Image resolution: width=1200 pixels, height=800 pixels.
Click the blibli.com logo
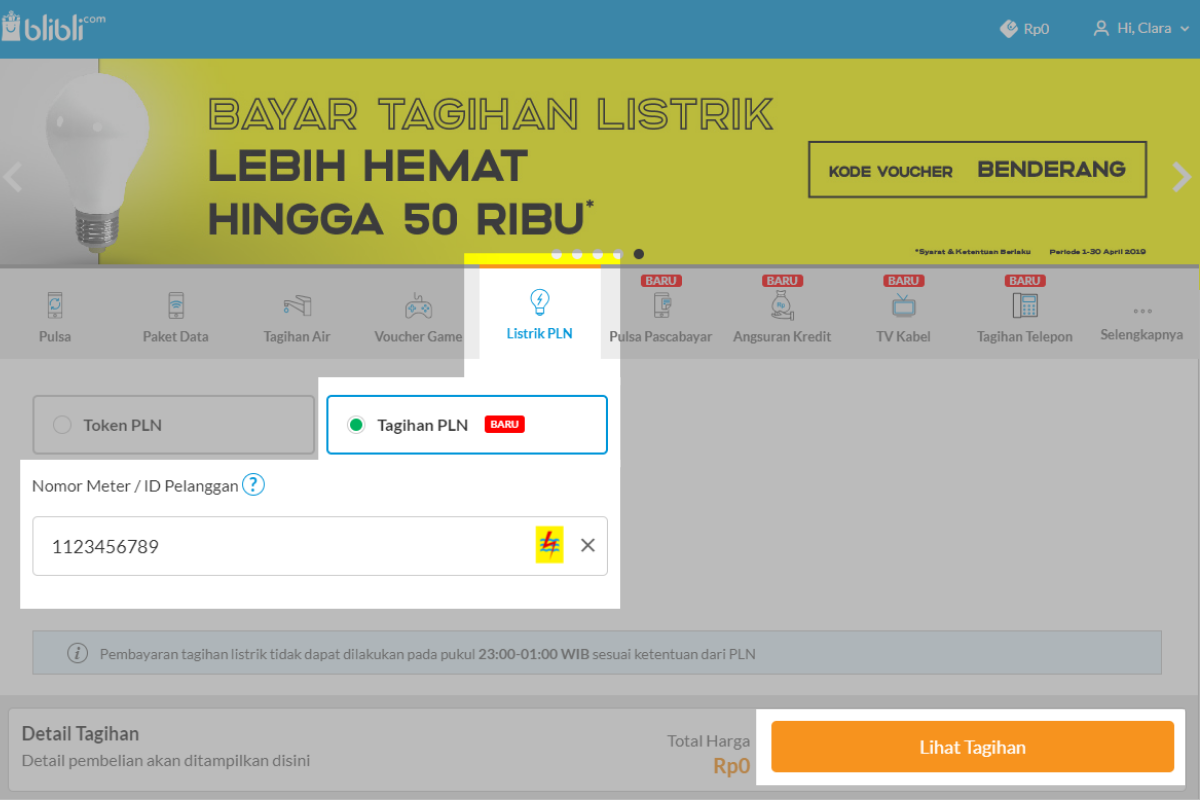pos(55,27)
